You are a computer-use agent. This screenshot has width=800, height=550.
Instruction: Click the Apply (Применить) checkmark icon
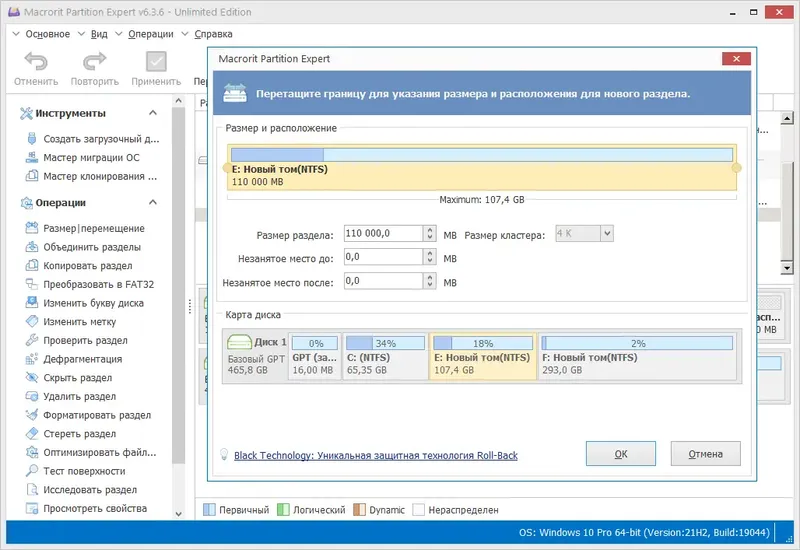point(156,61)
